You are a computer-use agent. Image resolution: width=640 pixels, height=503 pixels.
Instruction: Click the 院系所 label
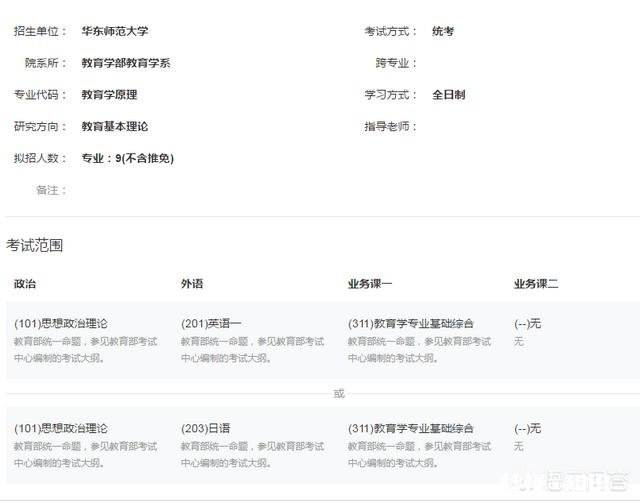pyautogui.click(x=45, y=63)
